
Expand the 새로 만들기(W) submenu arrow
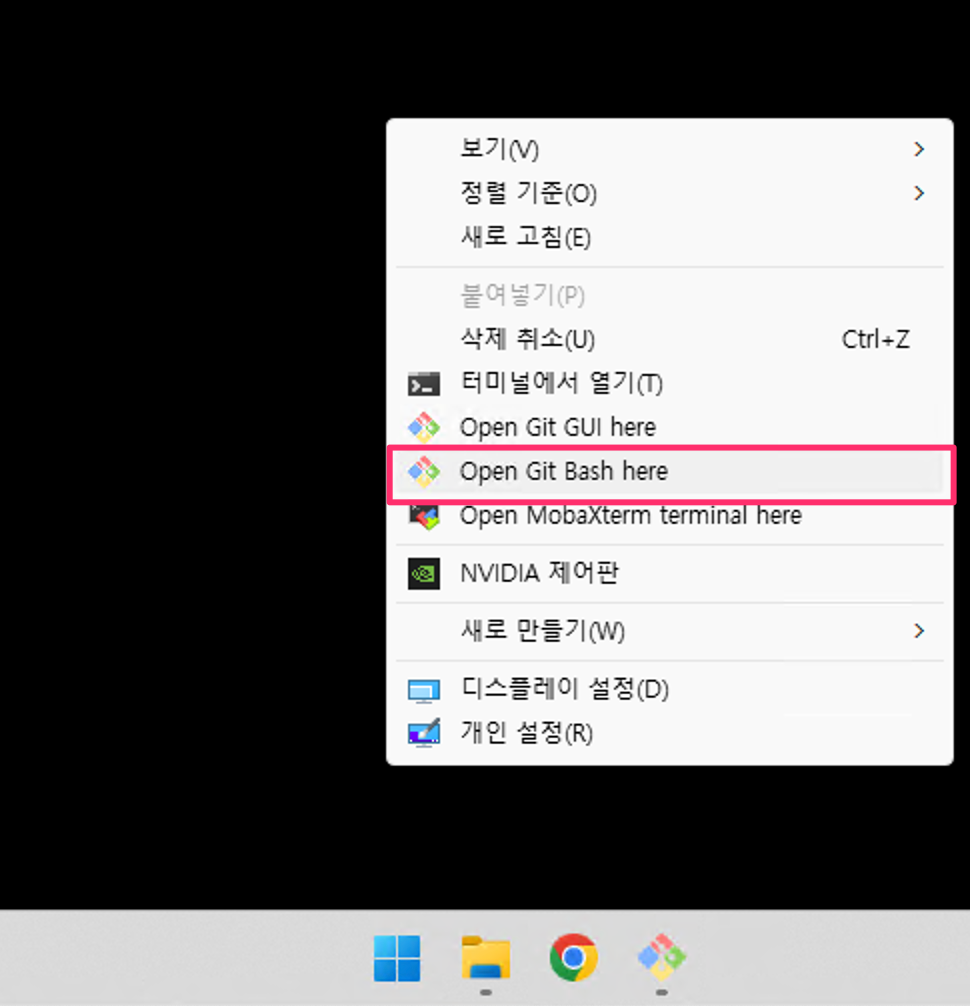[x=919, y=631]
